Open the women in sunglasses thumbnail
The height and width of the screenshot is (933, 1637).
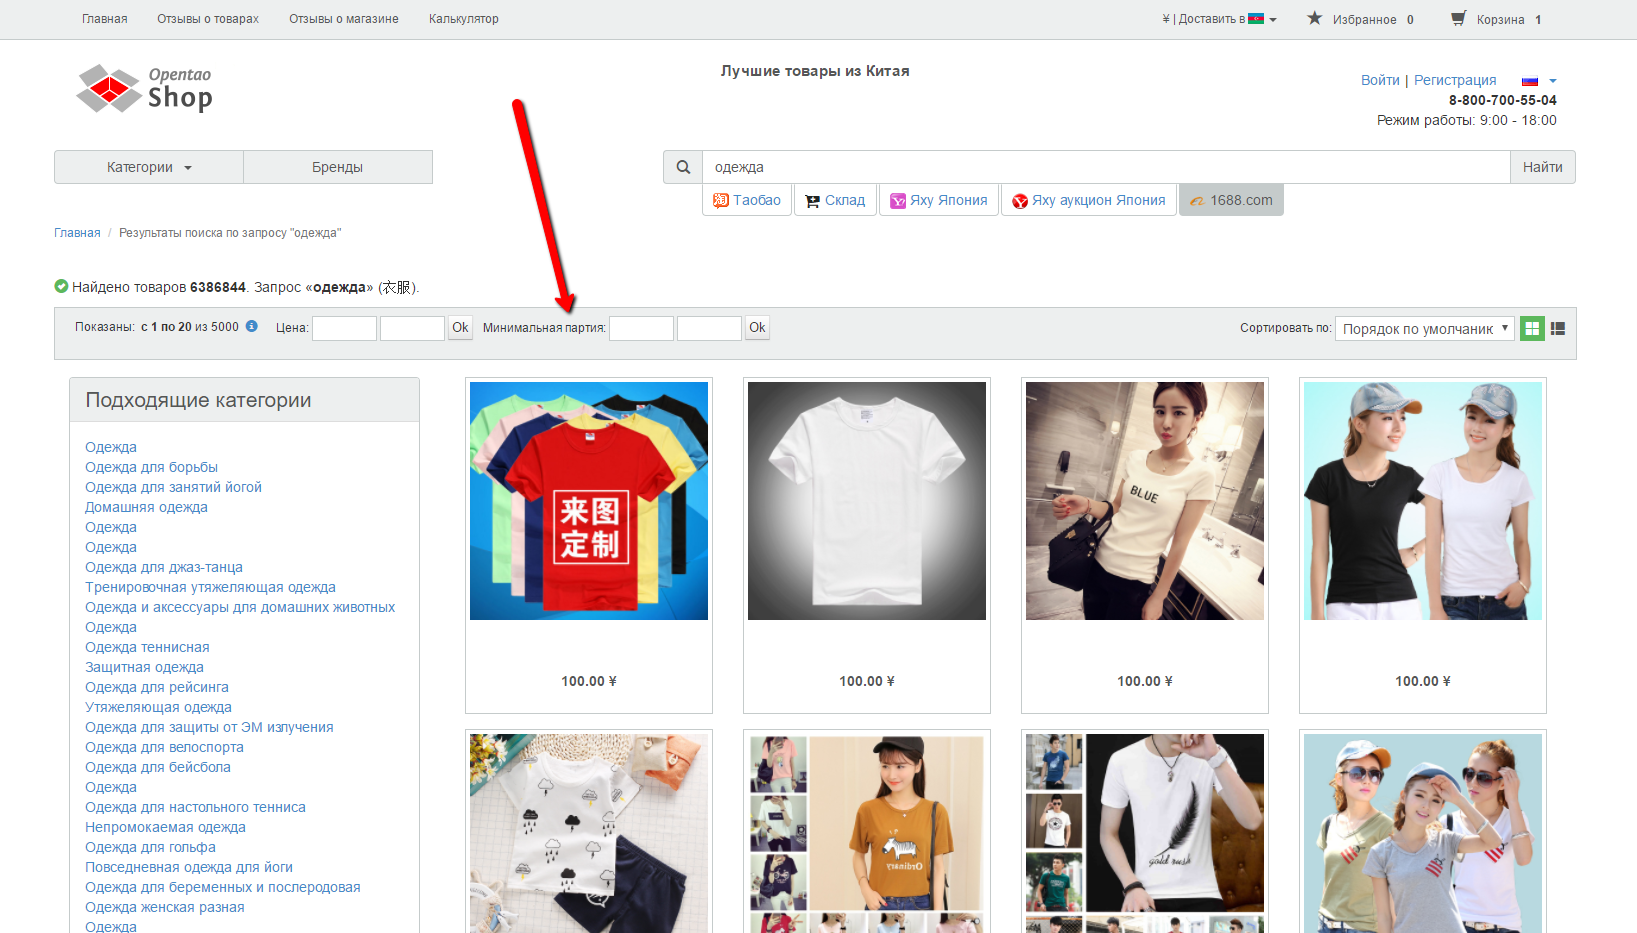tap(1423, 833)
